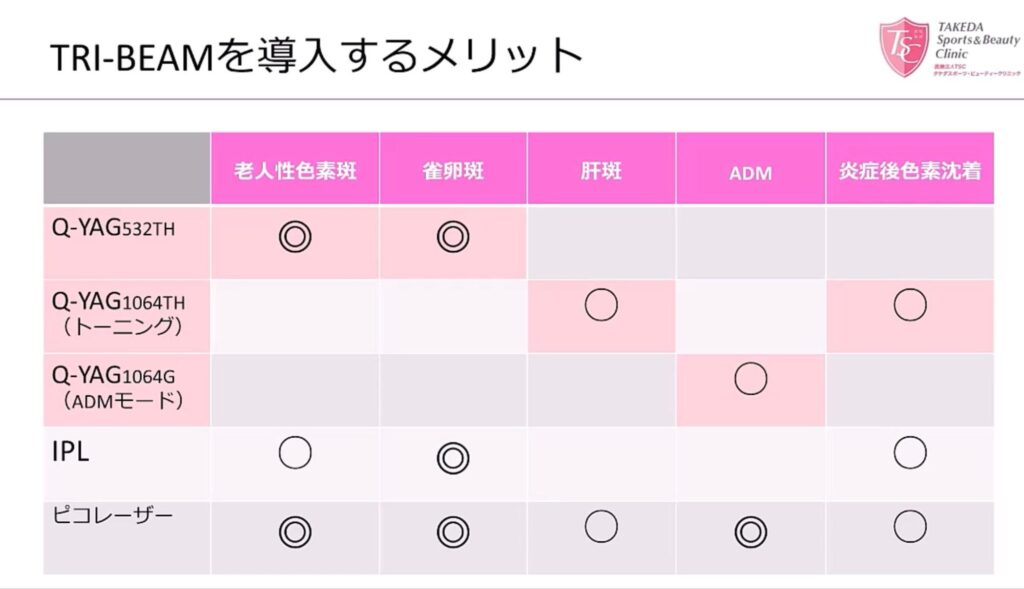
Task: Click circle for Q-YAG1064TH 肝斑
Action: click(x=601, y=305)
